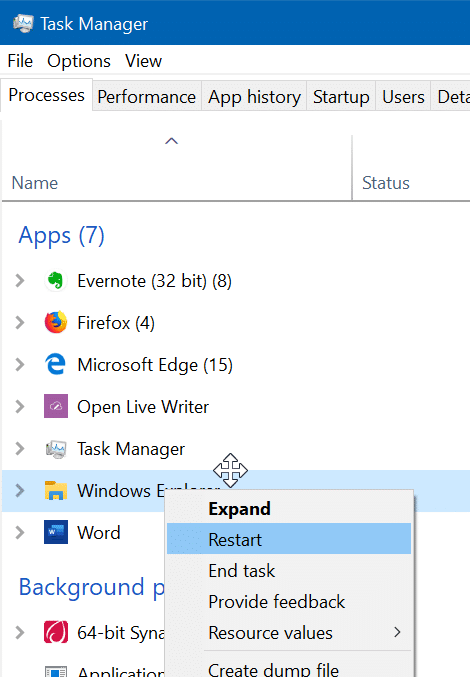Expand the Open Live Writer entry
Screen dimensions: 470x677
click(19, 406)
